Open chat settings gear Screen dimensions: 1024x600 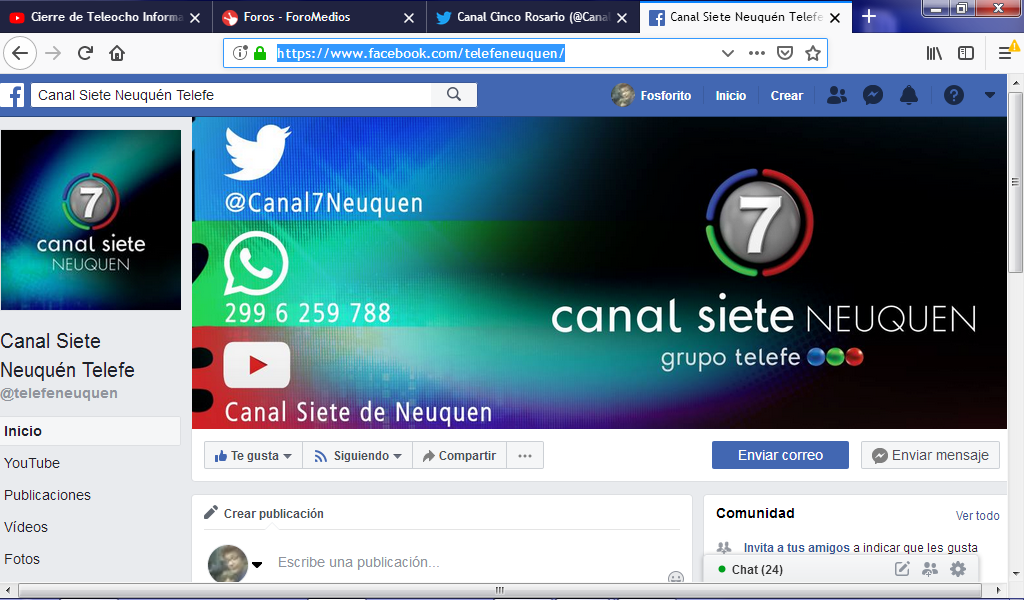tap(958, 569)
